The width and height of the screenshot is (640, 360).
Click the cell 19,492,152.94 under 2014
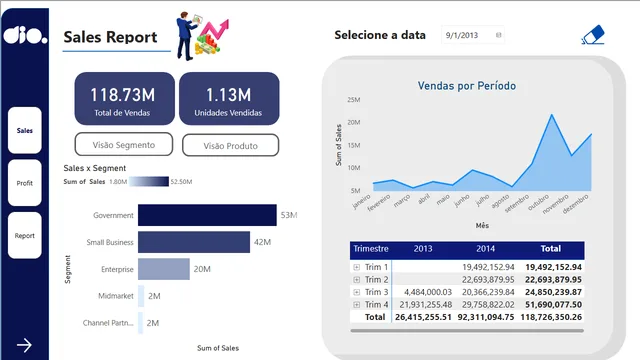point(488,267)
